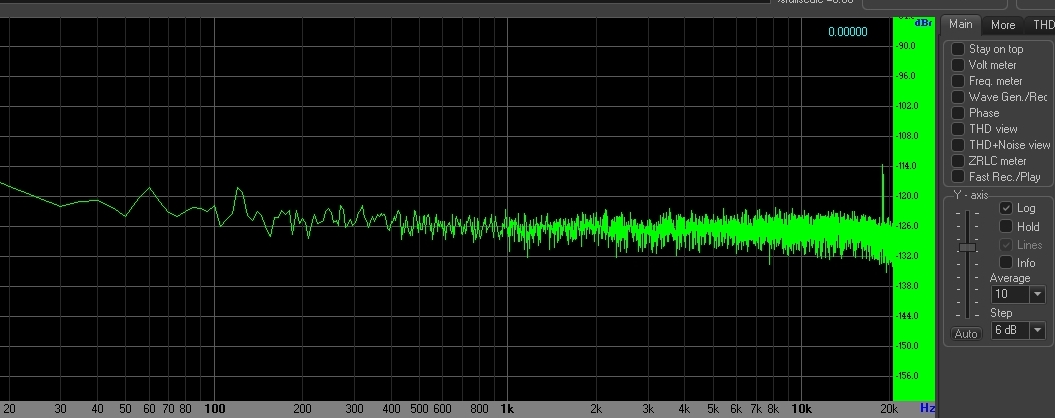This screenshot has width=1055, height=418.
Task: Click the Y-axis vertical slider handle
Action: [968, 248]
